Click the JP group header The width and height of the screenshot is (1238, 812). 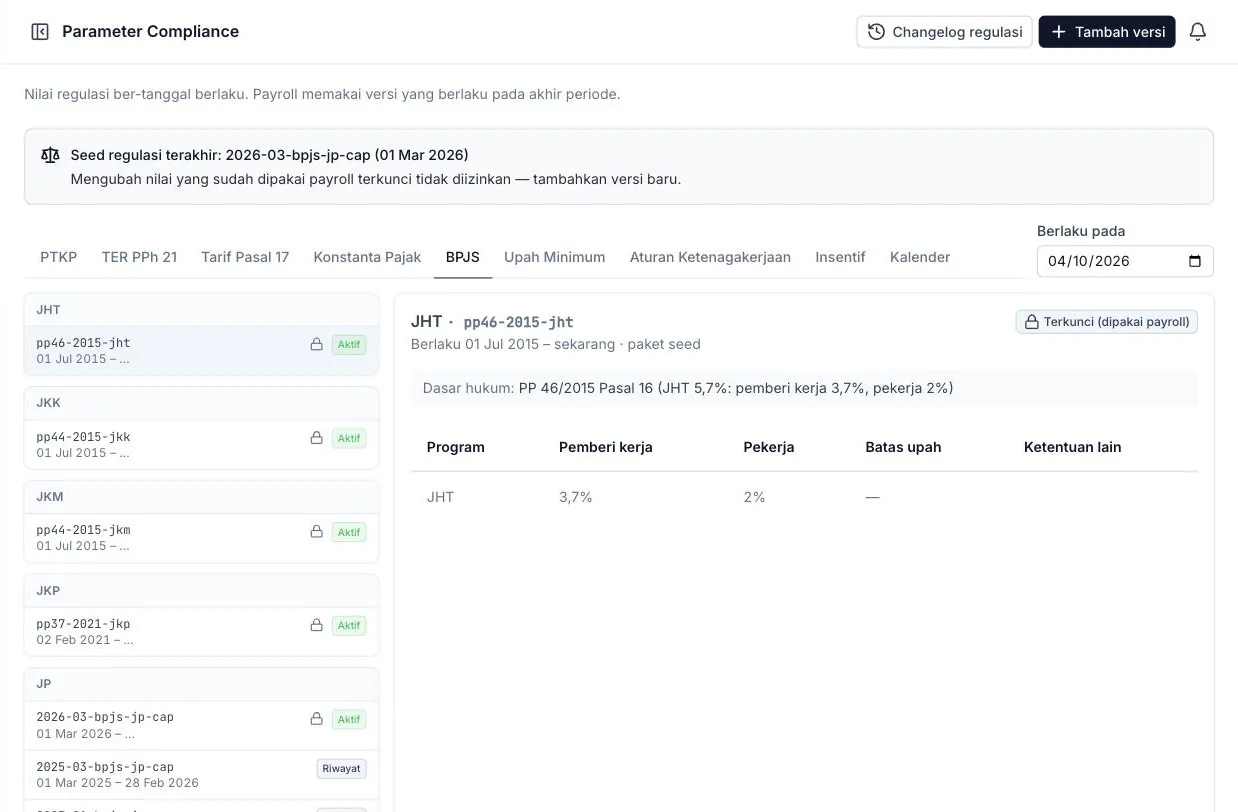201,684
